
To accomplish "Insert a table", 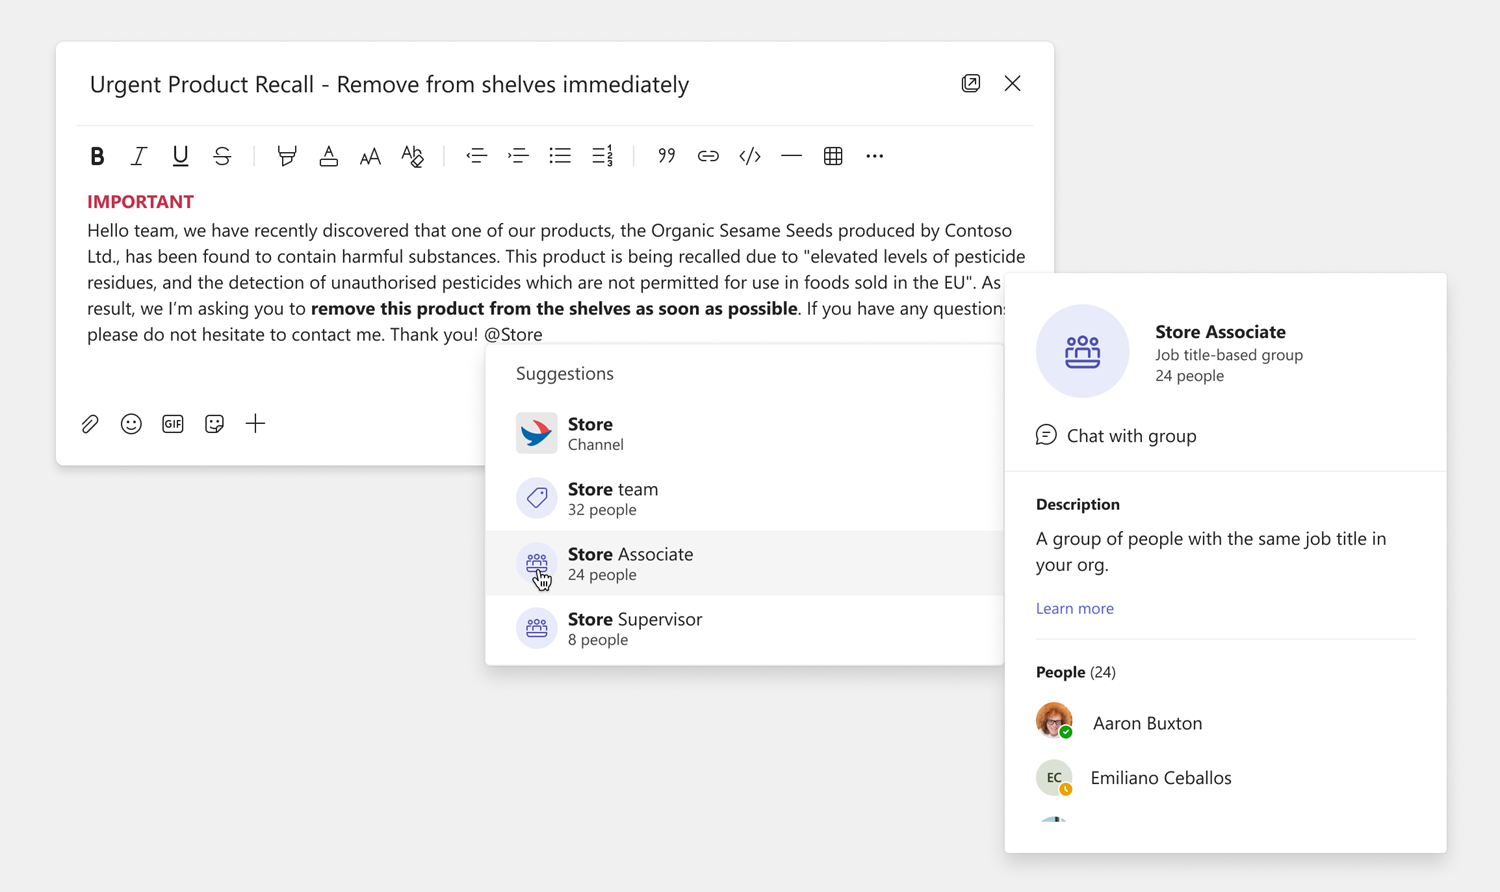I will [x=833, y=156].
